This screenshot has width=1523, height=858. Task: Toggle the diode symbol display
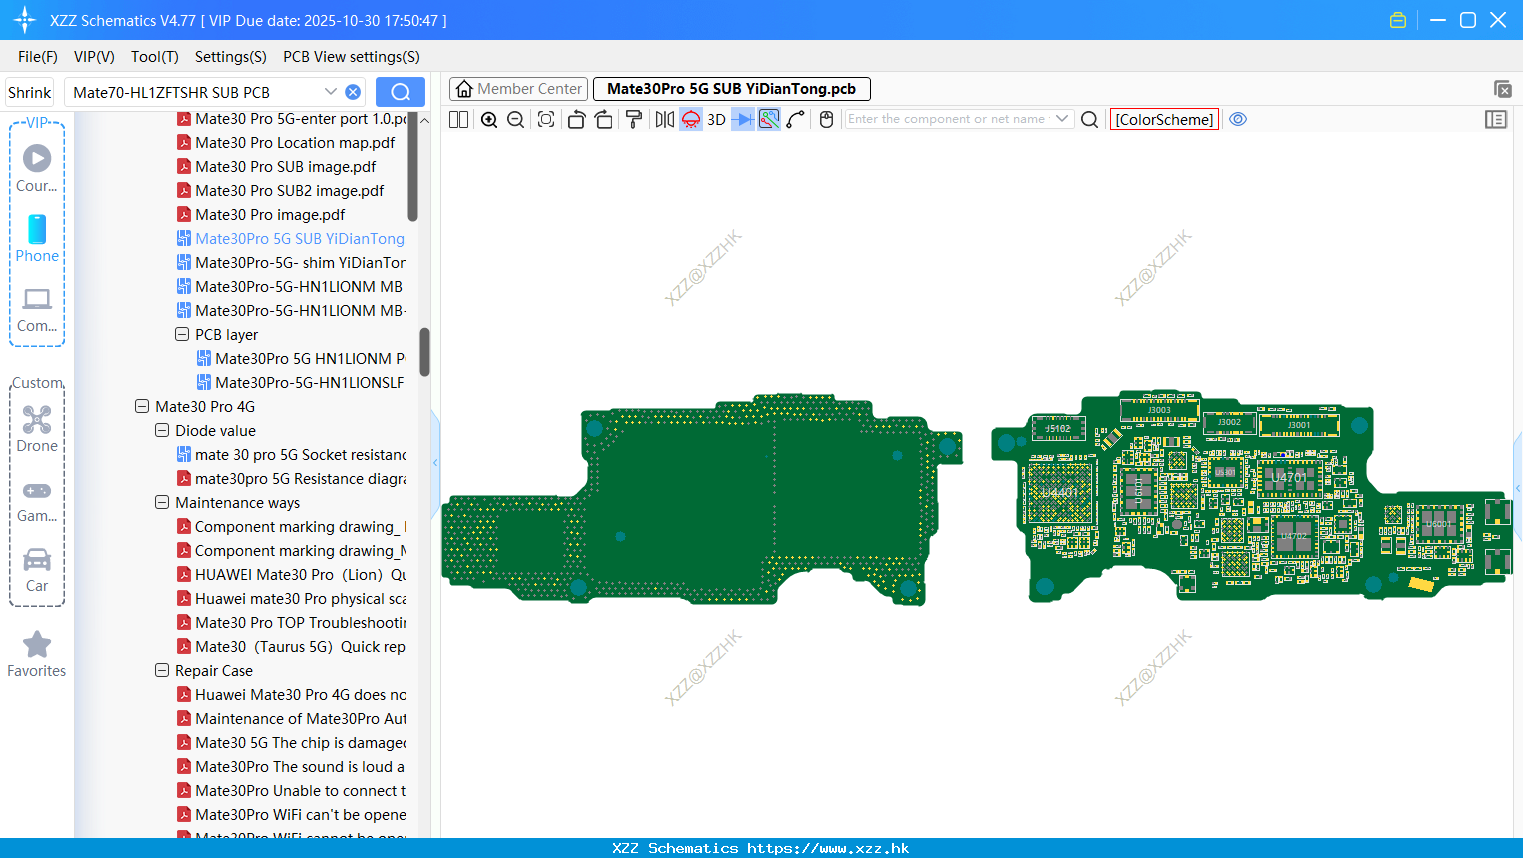(x=743, y=119)
